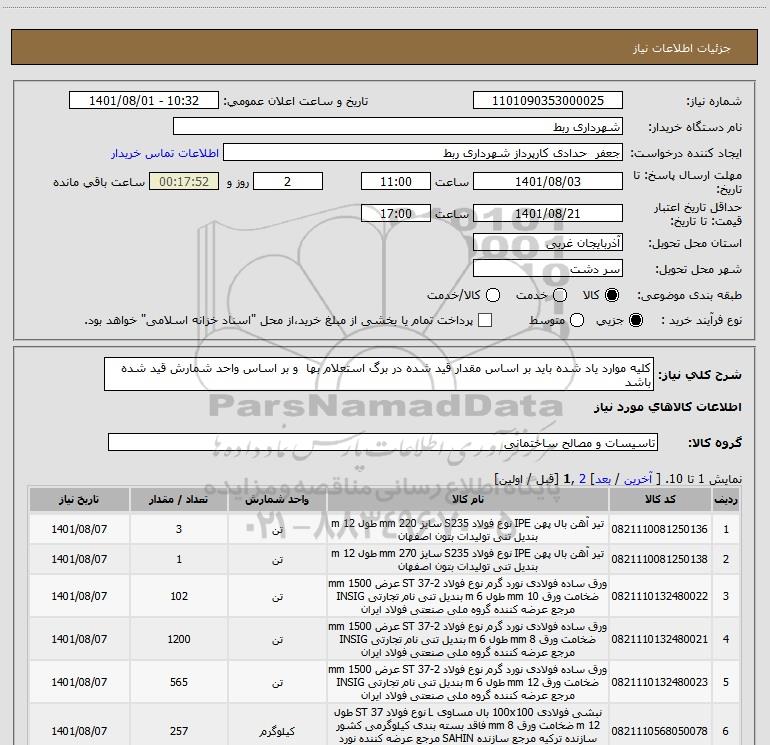Click the نام کالا column header

(468, 500)
